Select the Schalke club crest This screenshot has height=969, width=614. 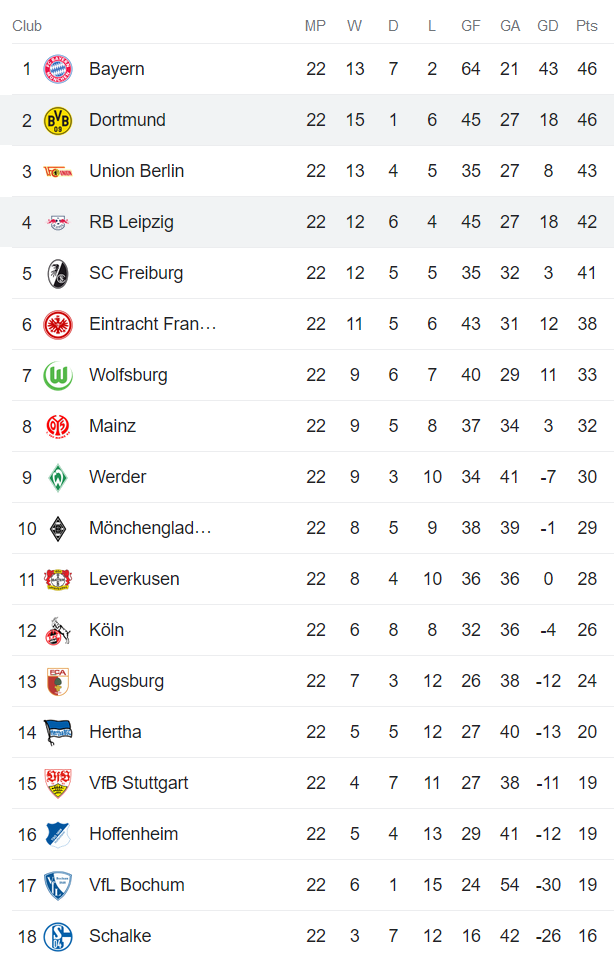pyautogui.click(x=58, y=936)
